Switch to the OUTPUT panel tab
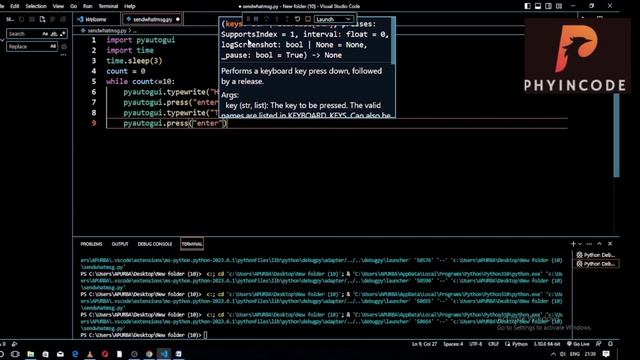Viewport: 640px width, 360px height. coord(120,244)
